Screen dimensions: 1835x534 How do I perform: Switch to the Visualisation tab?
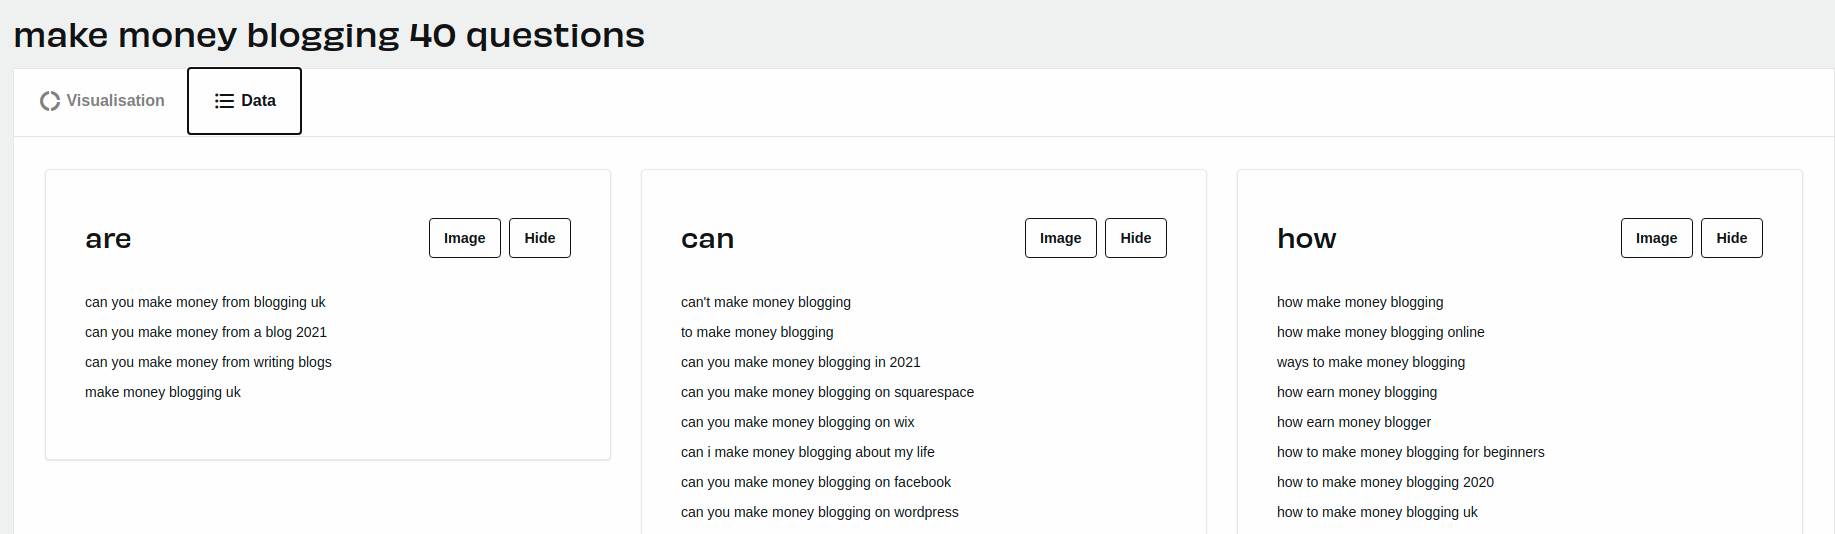(x=102, y=101)
